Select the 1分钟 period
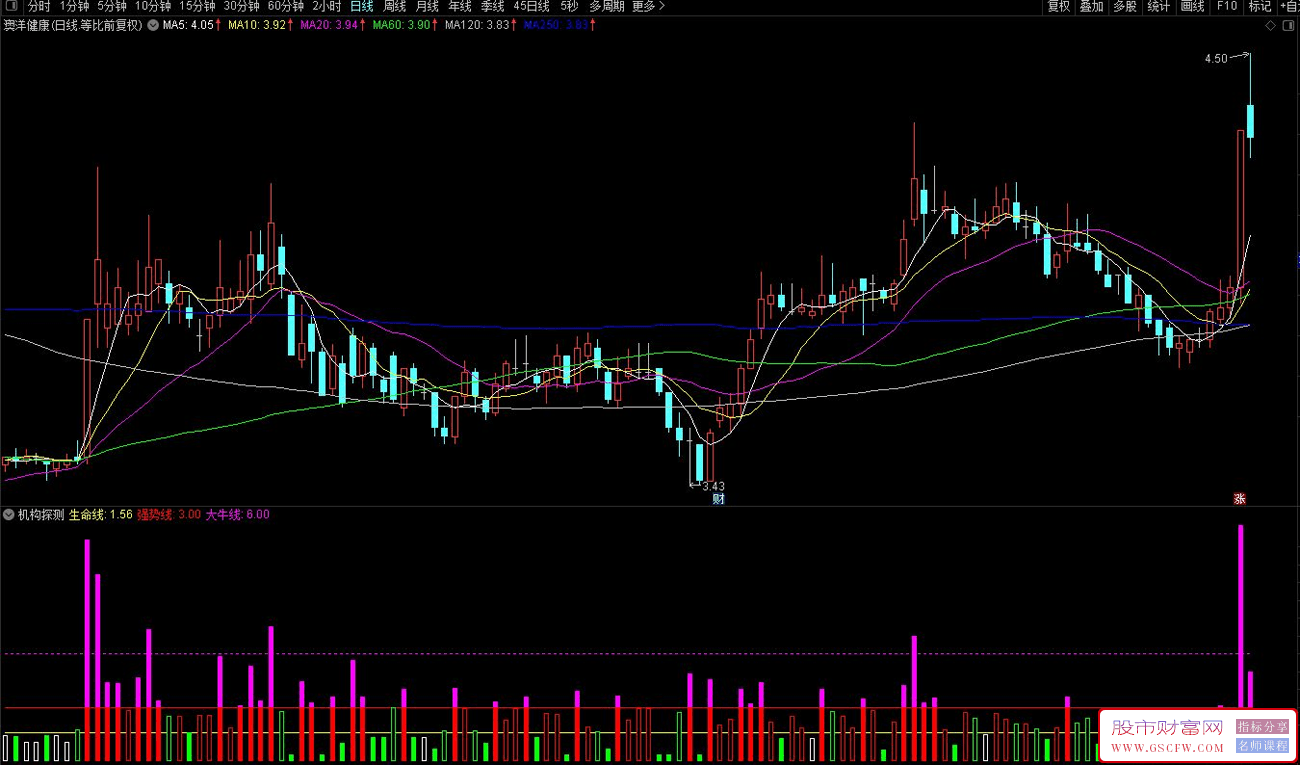1300x765 pixels. pyautogui.click(x=75, y=6)
